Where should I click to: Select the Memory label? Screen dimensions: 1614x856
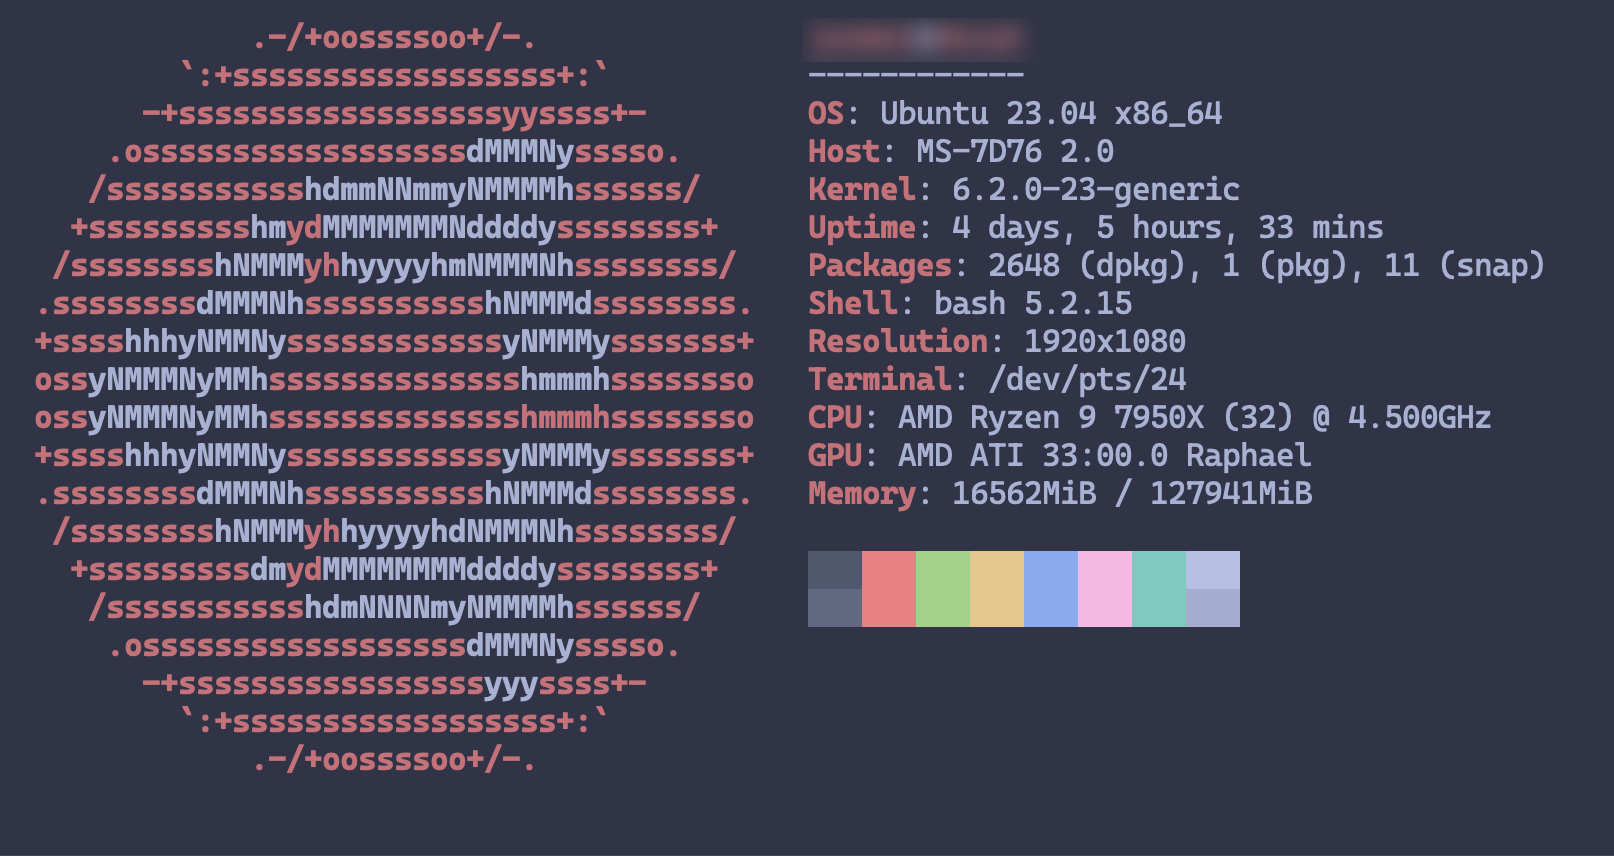[861, 494]
